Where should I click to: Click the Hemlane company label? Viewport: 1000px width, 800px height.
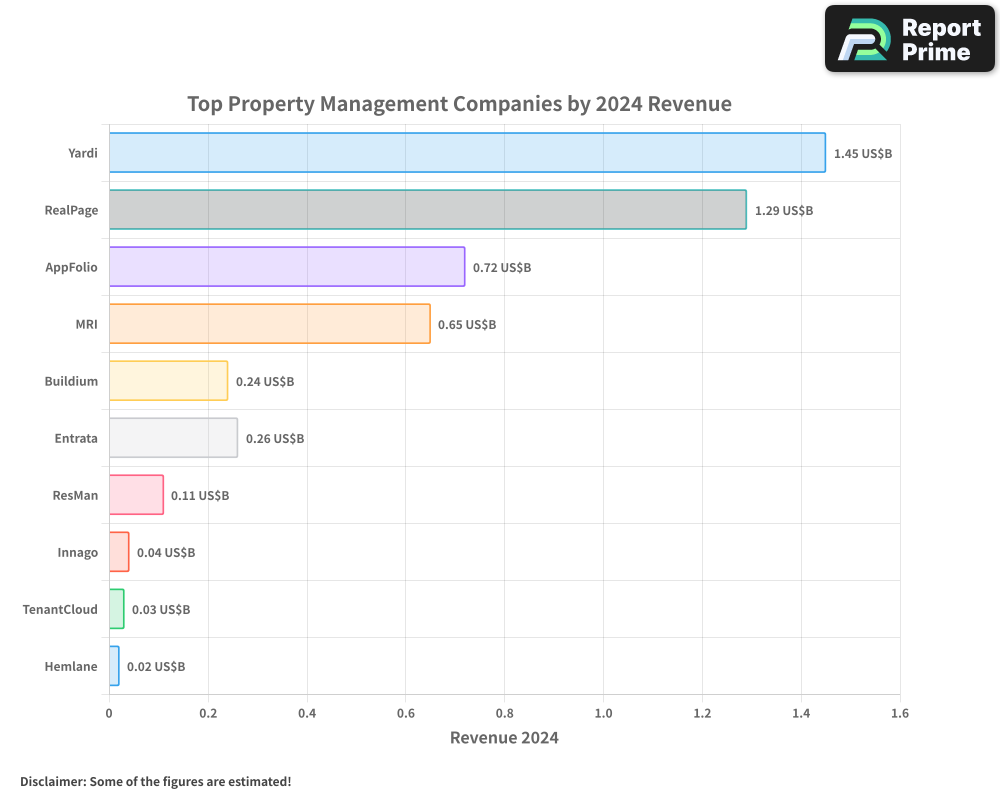click(71, 666)
